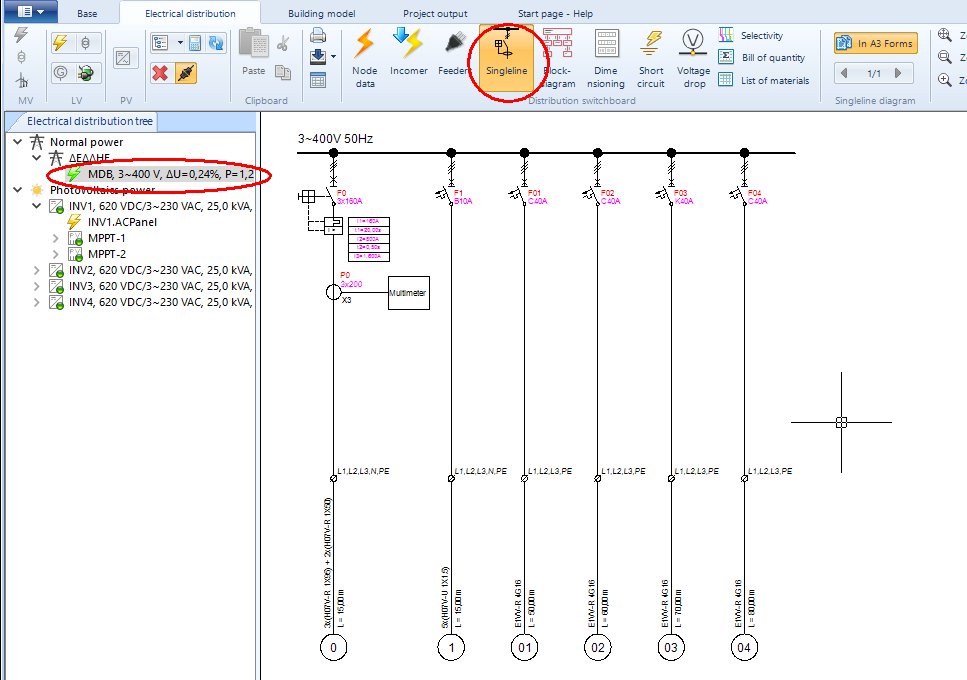The height and width of the screenshot is (680, 967).
Task: Select the Singleline diagram tool
Action: pos(507,57)
